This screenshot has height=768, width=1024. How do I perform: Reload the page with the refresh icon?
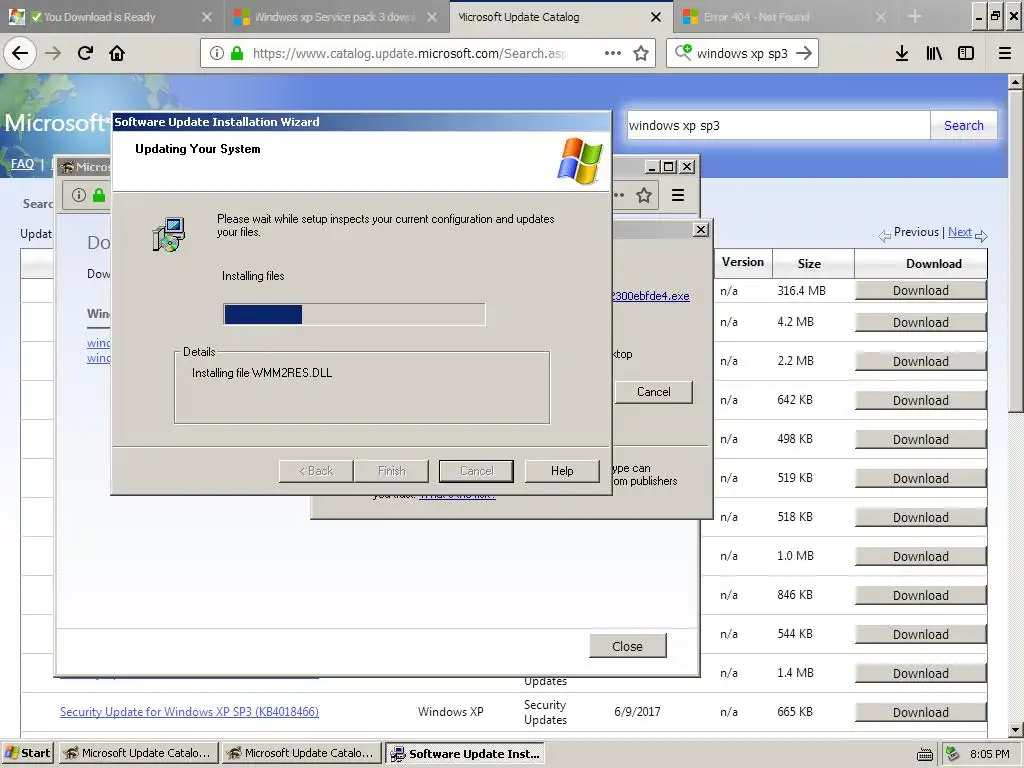click(x=85, y=54)
